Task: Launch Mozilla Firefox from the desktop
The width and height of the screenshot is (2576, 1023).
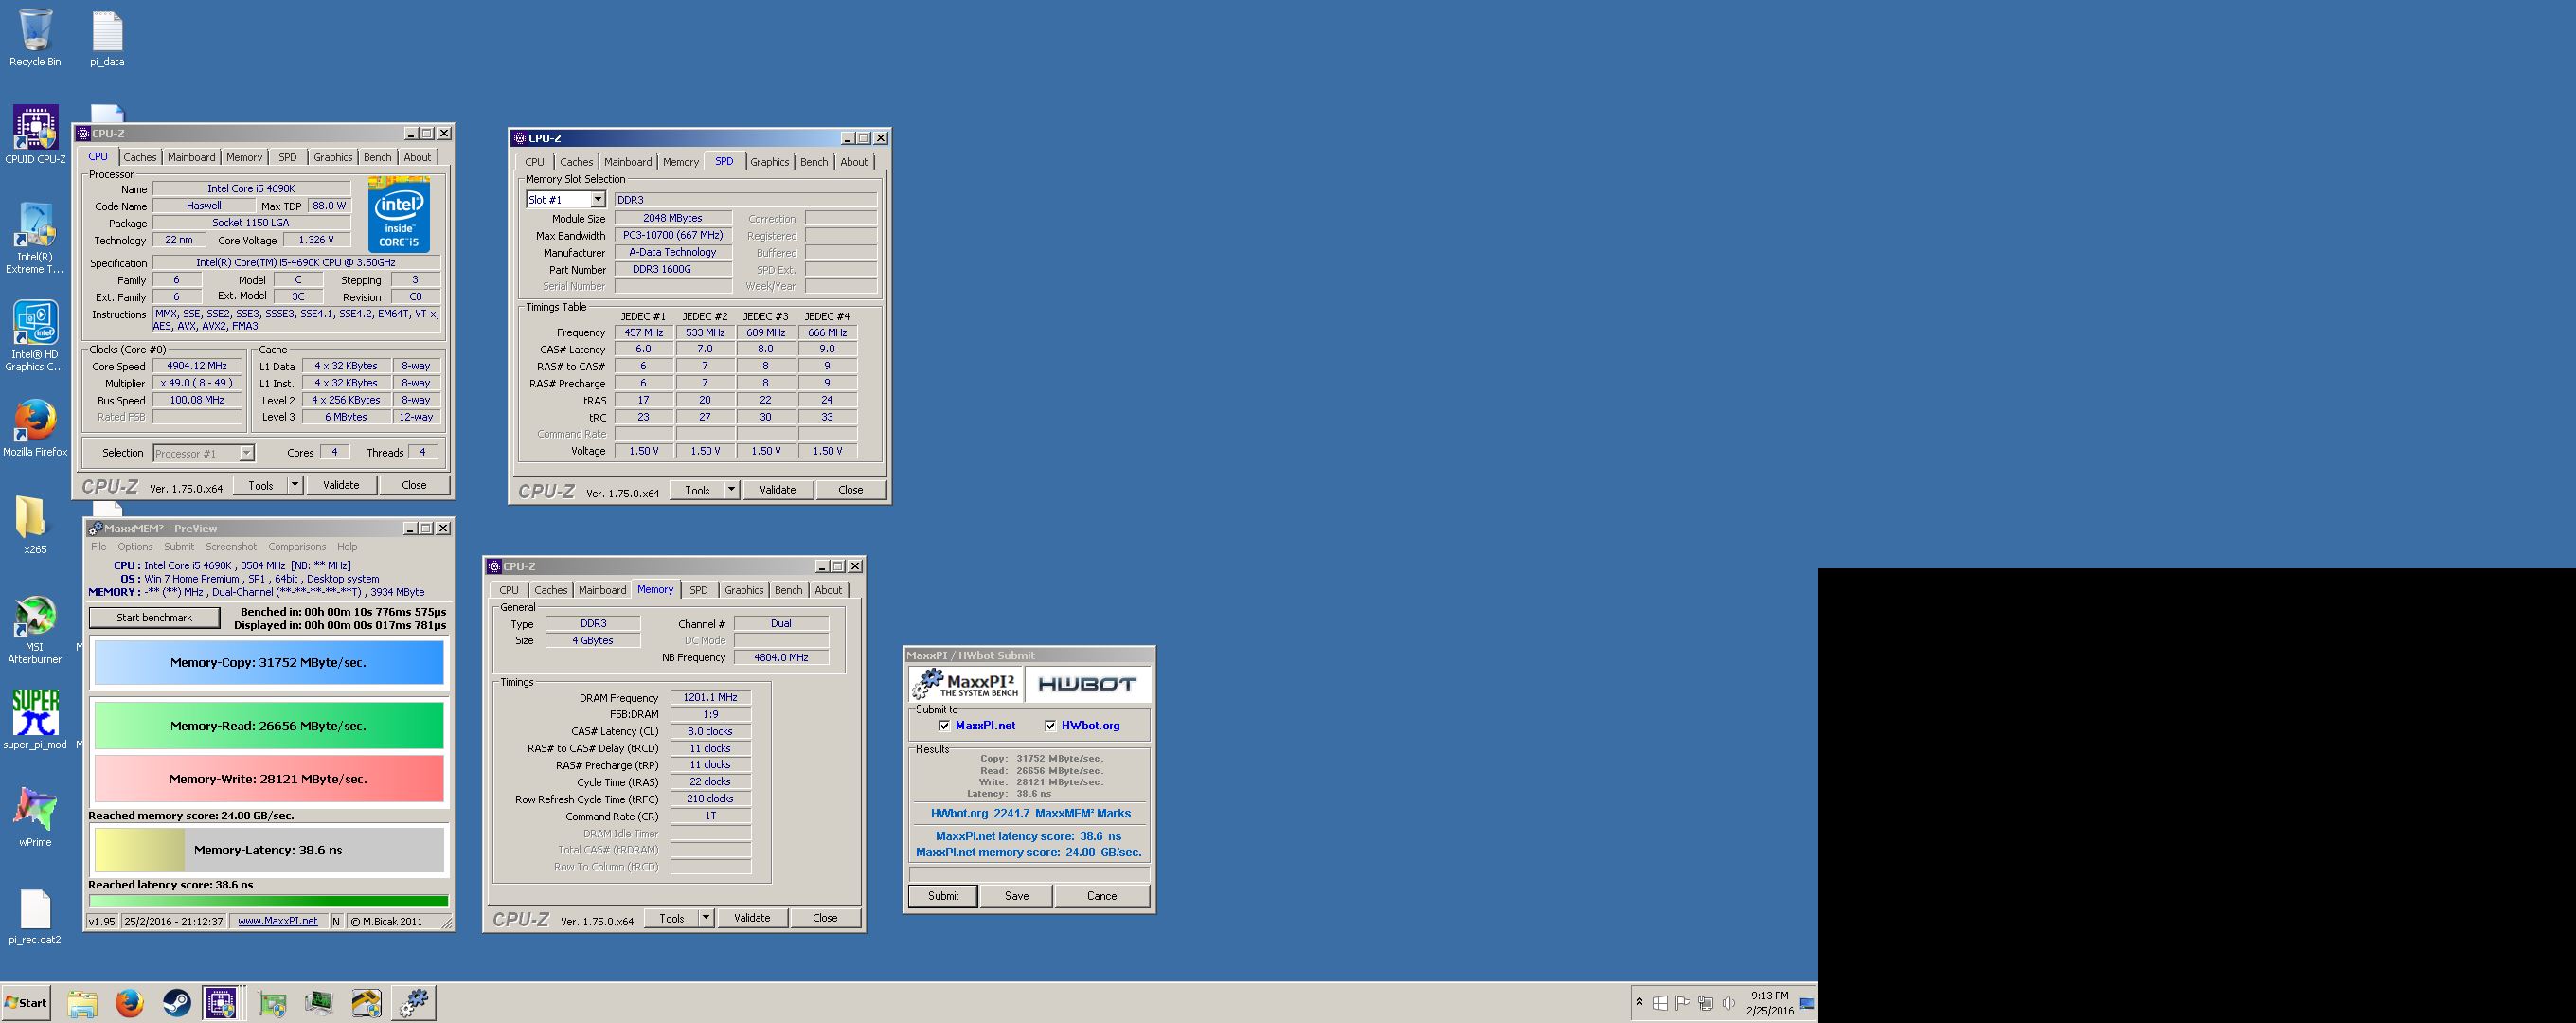Action: [35, 428]
